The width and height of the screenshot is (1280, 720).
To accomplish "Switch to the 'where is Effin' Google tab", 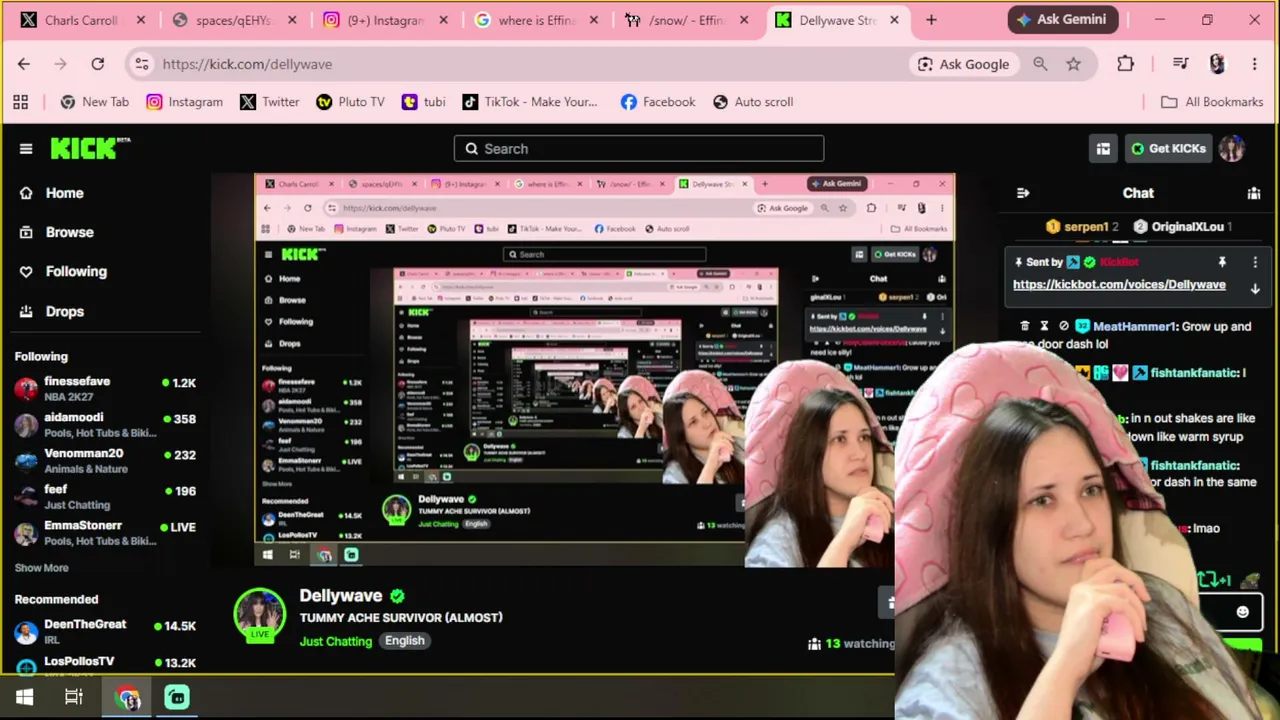I will (536, 20).
